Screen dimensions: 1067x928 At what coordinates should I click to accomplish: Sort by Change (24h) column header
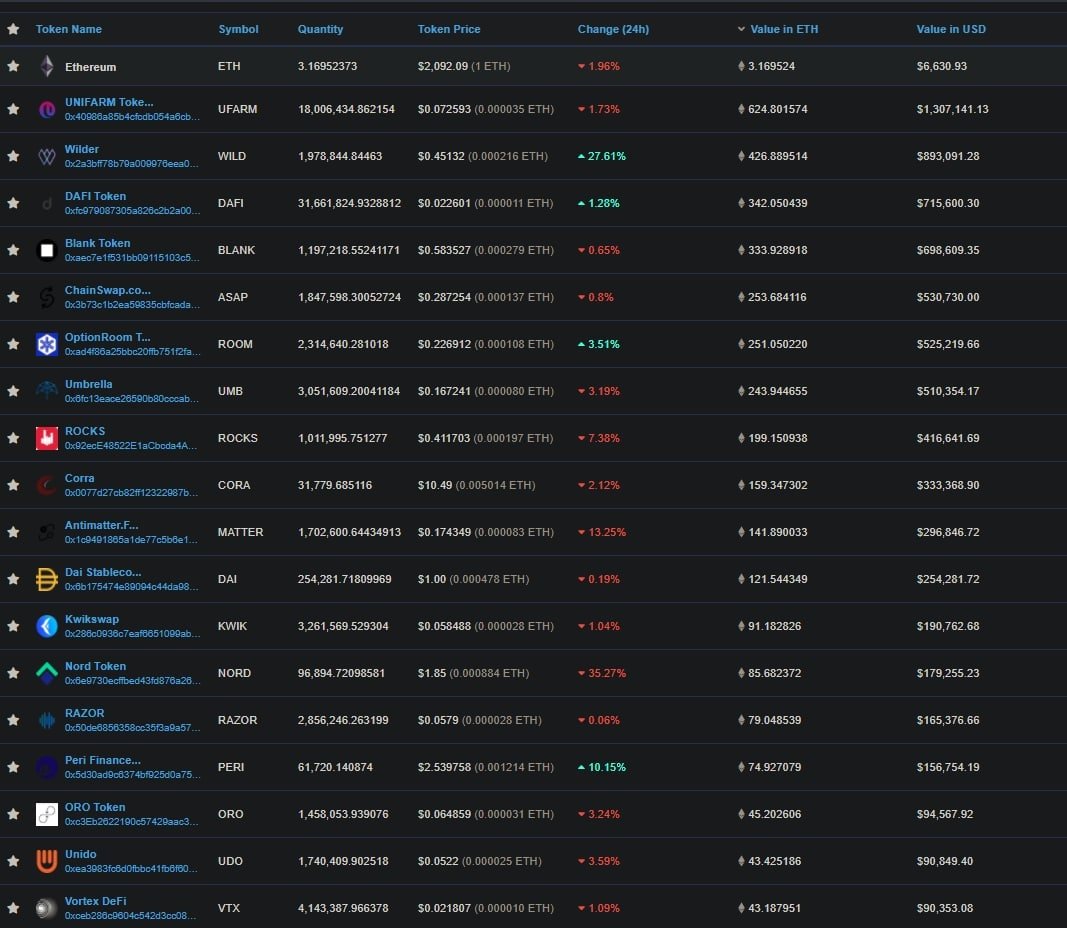point(613,29)
